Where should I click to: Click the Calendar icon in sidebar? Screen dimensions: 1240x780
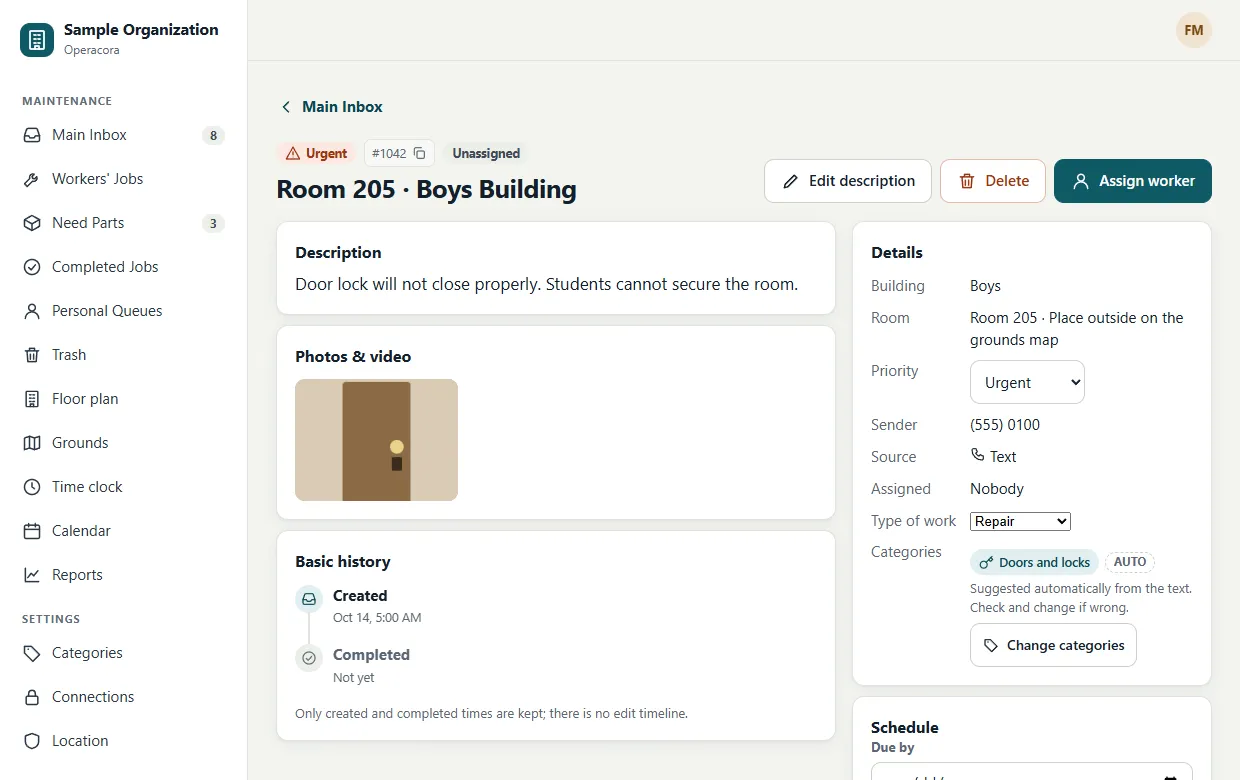(x=32, y=531)
